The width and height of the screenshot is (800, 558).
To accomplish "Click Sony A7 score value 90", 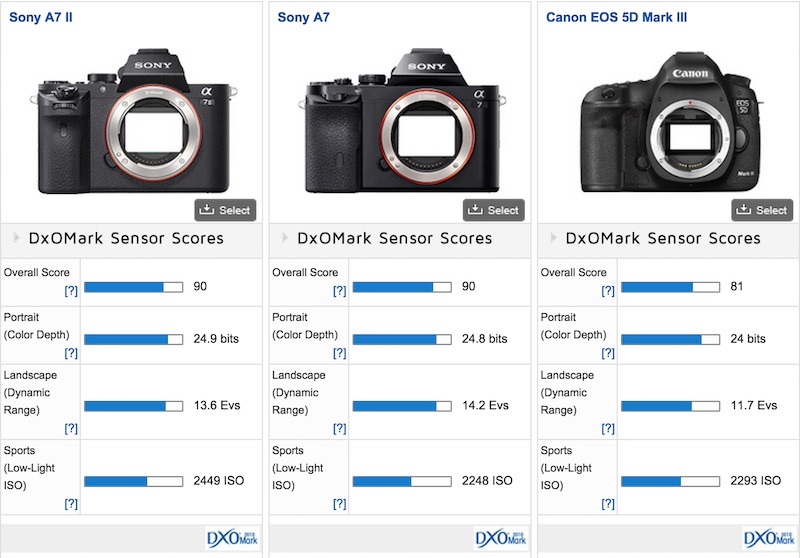I will (x=468, y=286).
